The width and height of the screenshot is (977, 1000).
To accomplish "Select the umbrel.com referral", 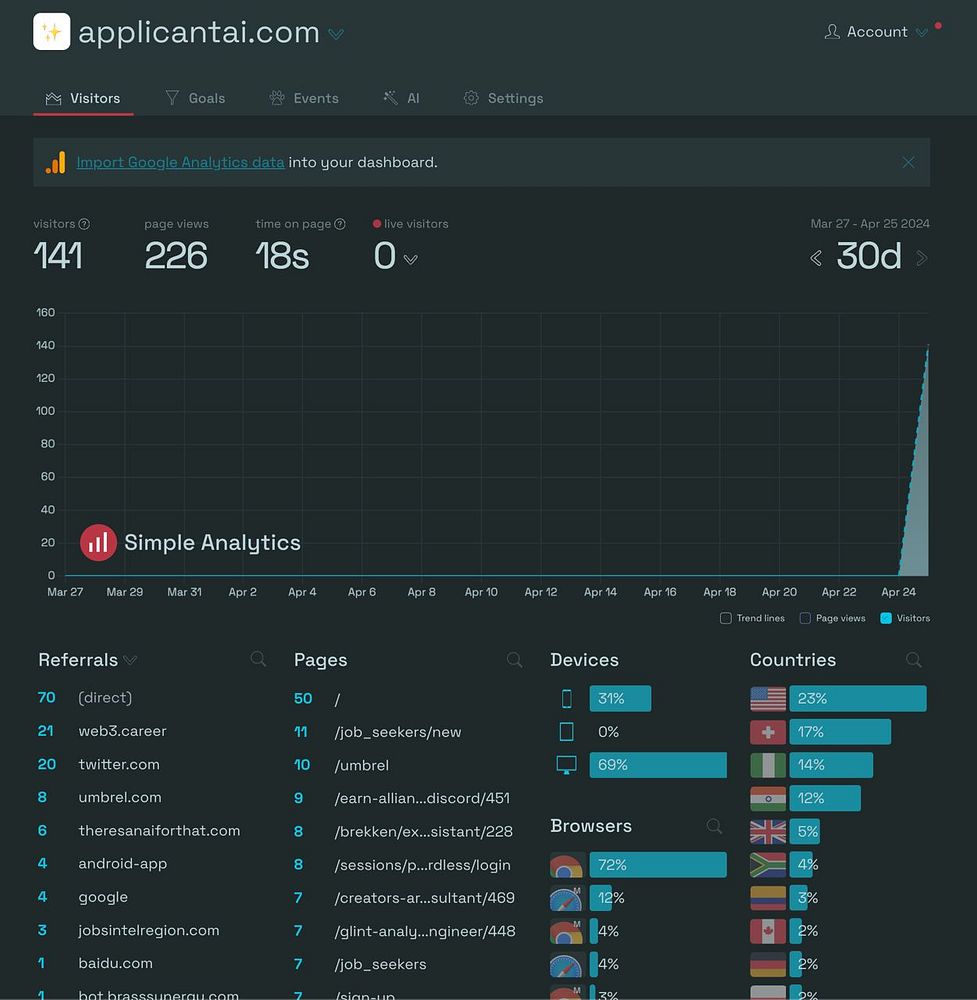I will (x=152, y=797).
